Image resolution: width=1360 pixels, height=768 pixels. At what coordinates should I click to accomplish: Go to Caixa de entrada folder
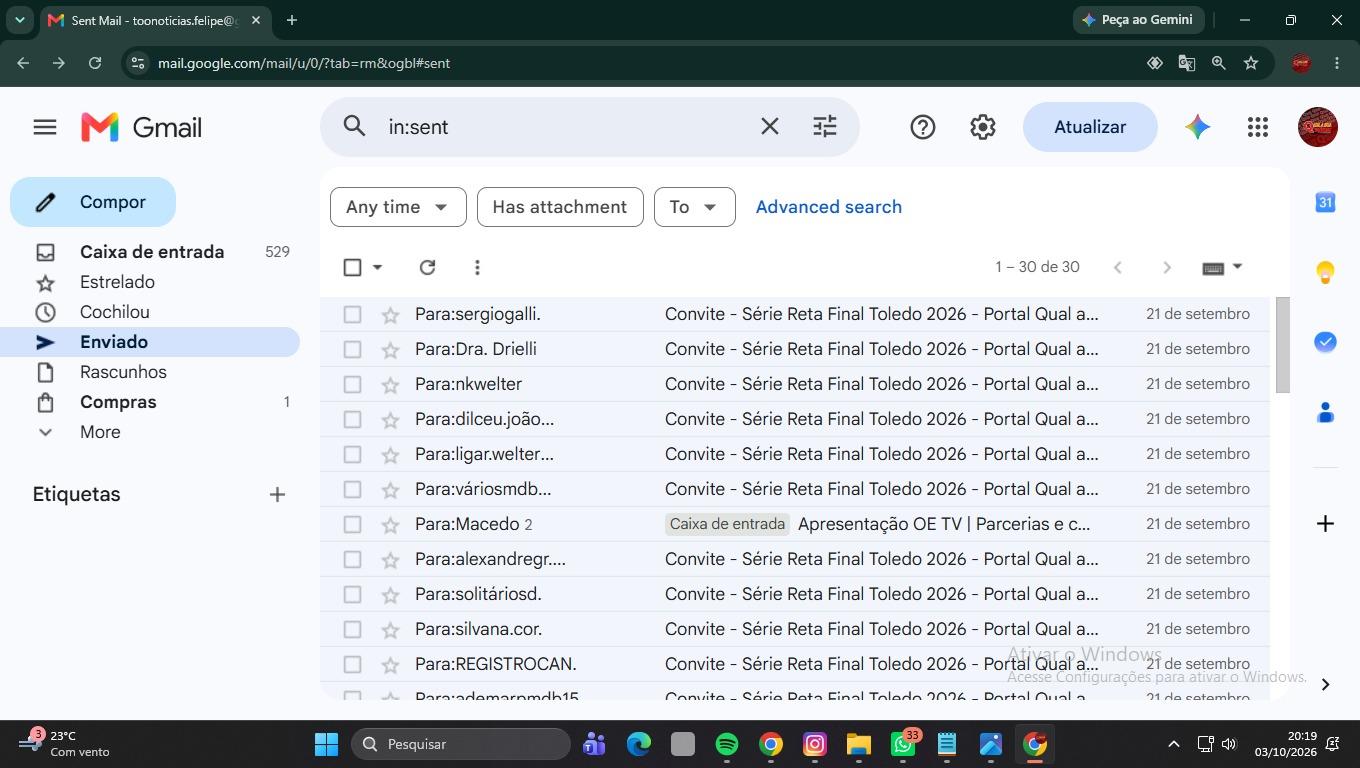click(x=150, y=252)
